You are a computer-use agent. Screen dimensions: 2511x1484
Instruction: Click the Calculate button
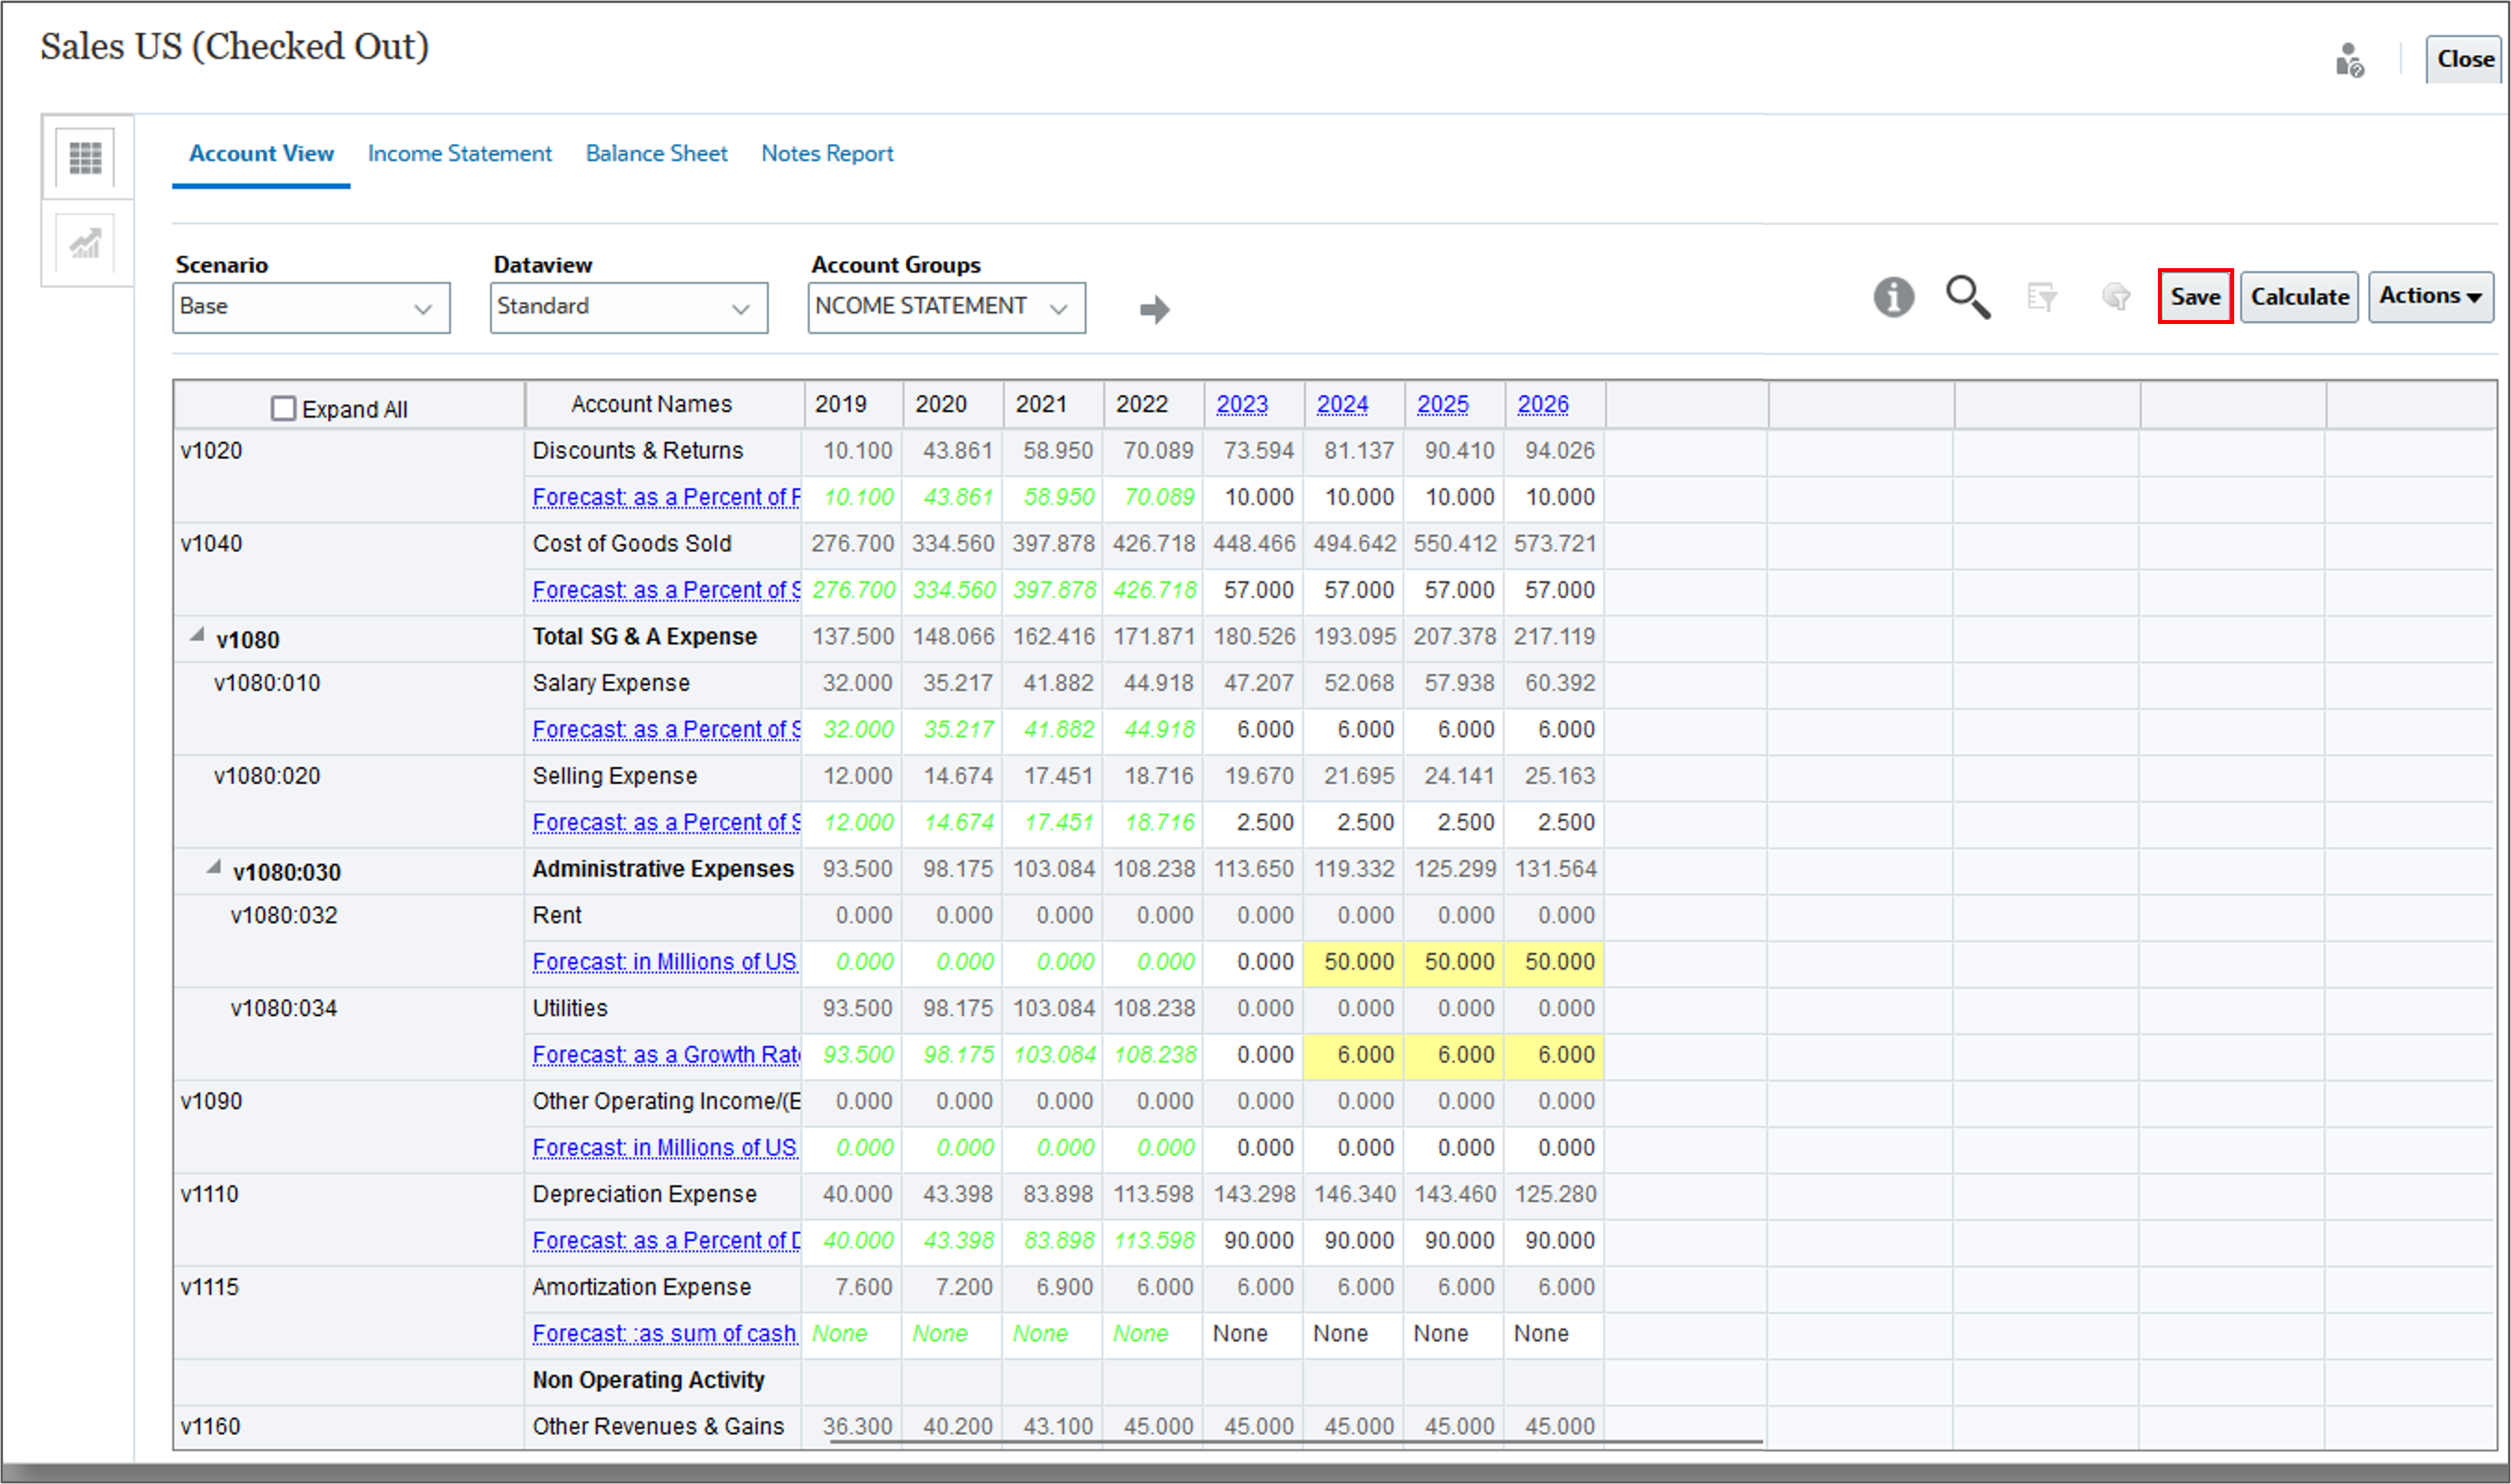point(2299,296)
